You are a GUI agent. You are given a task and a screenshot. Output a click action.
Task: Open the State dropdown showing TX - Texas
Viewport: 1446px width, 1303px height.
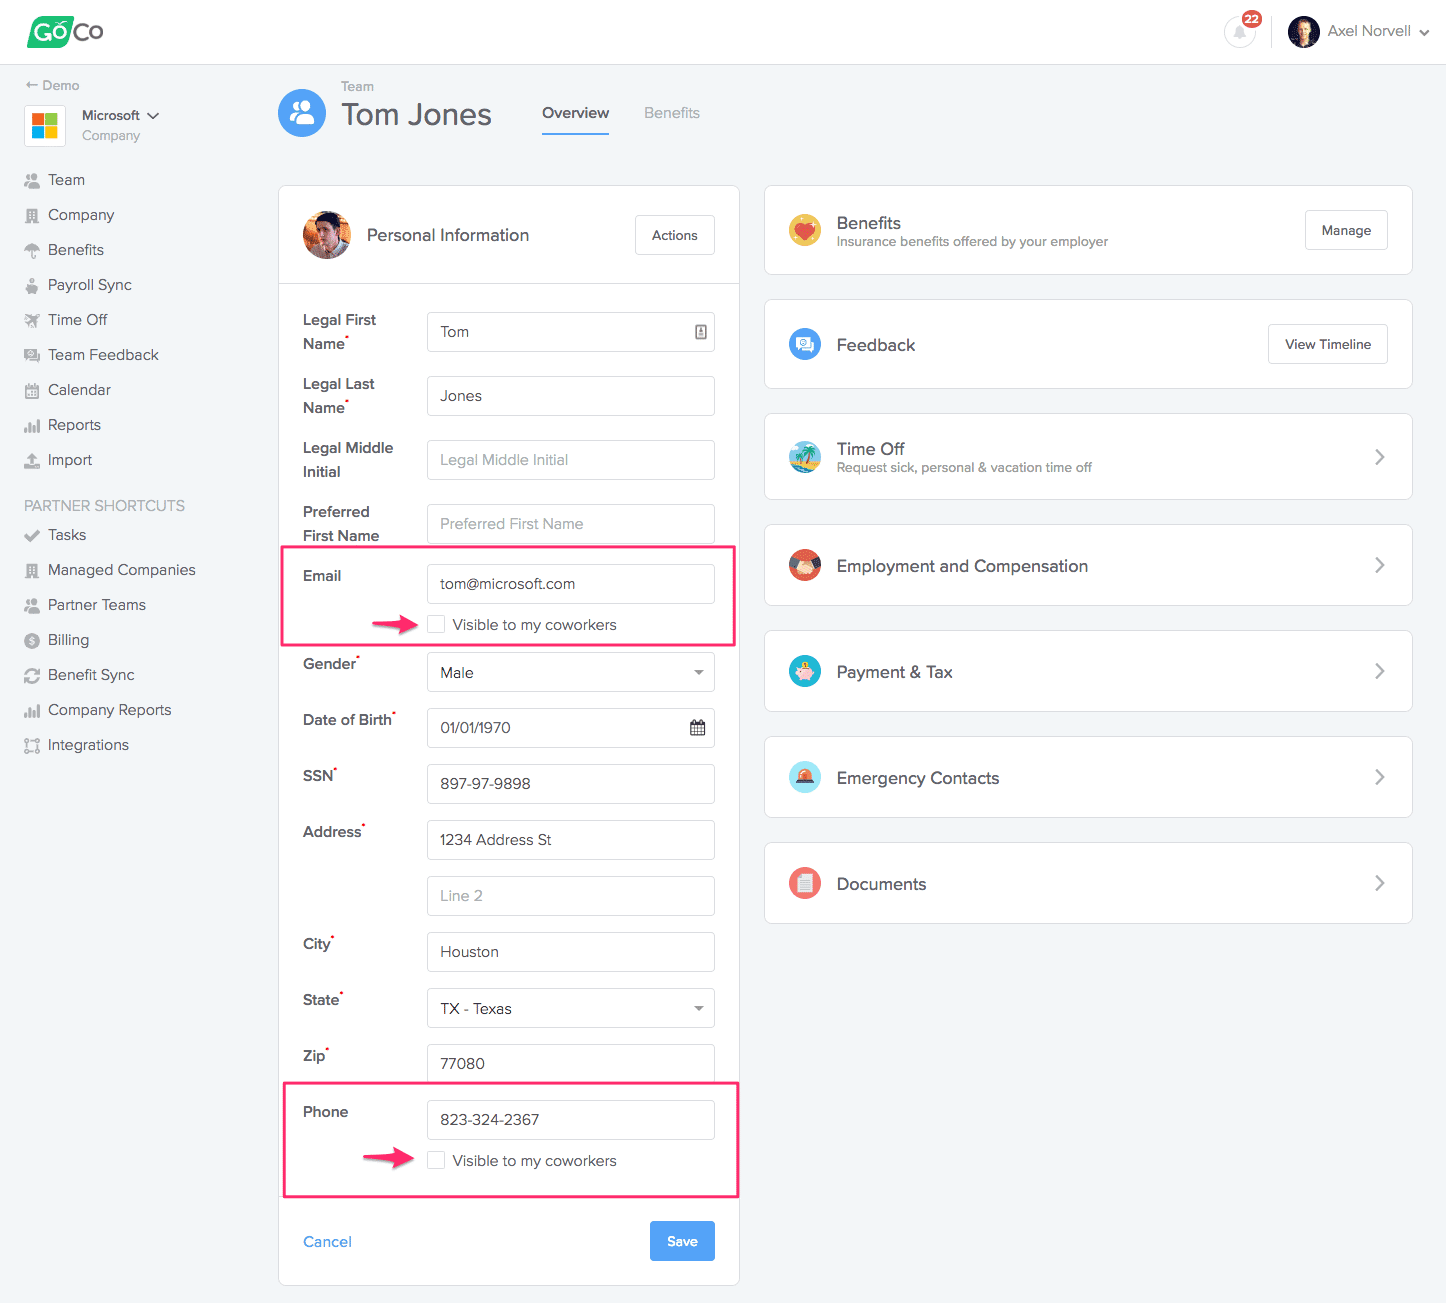(570, 1008)
